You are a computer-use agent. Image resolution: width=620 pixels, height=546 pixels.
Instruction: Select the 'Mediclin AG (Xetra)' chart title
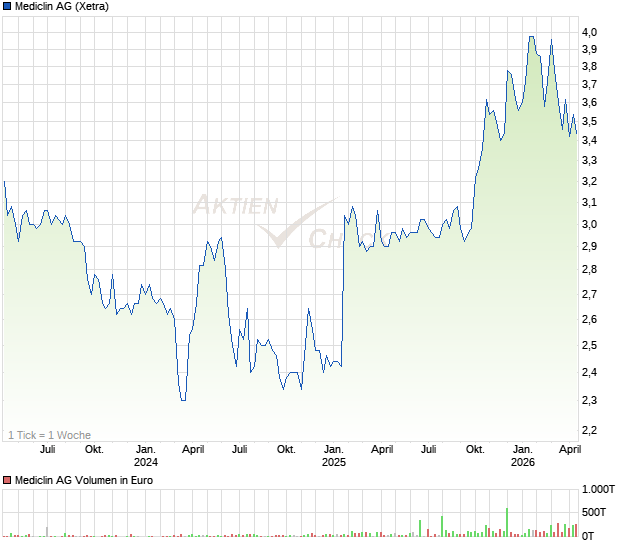[x=62, y=6]
